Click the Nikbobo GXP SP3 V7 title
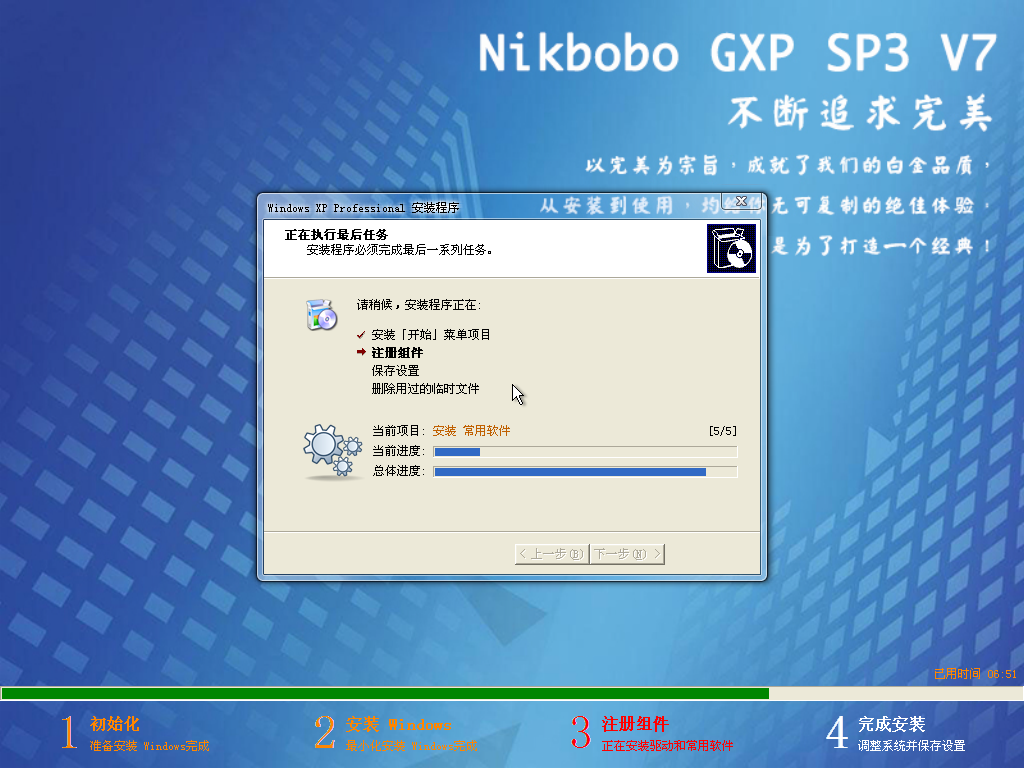This screenshot has height=768, width=1024. [737, 53]
